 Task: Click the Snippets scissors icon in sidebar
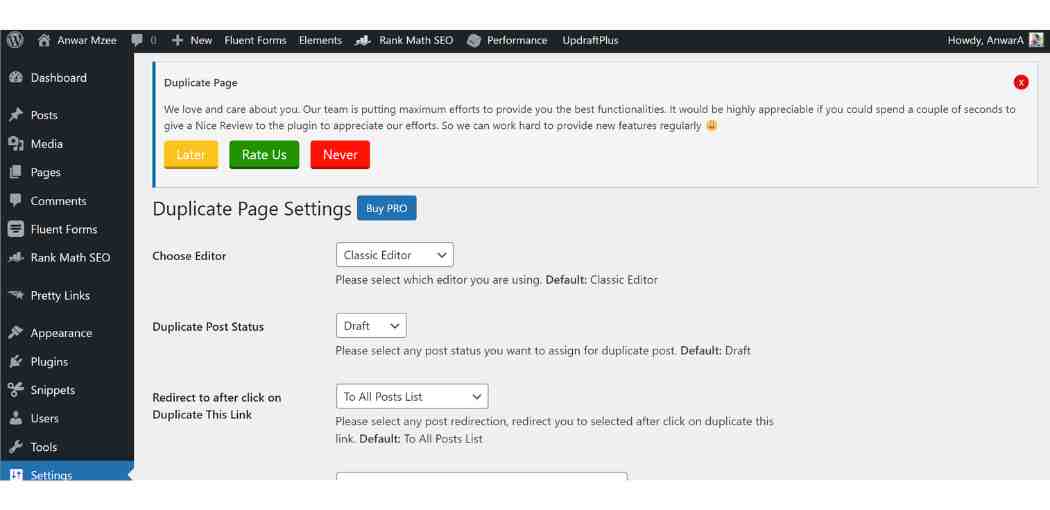(x=16, y=390)
